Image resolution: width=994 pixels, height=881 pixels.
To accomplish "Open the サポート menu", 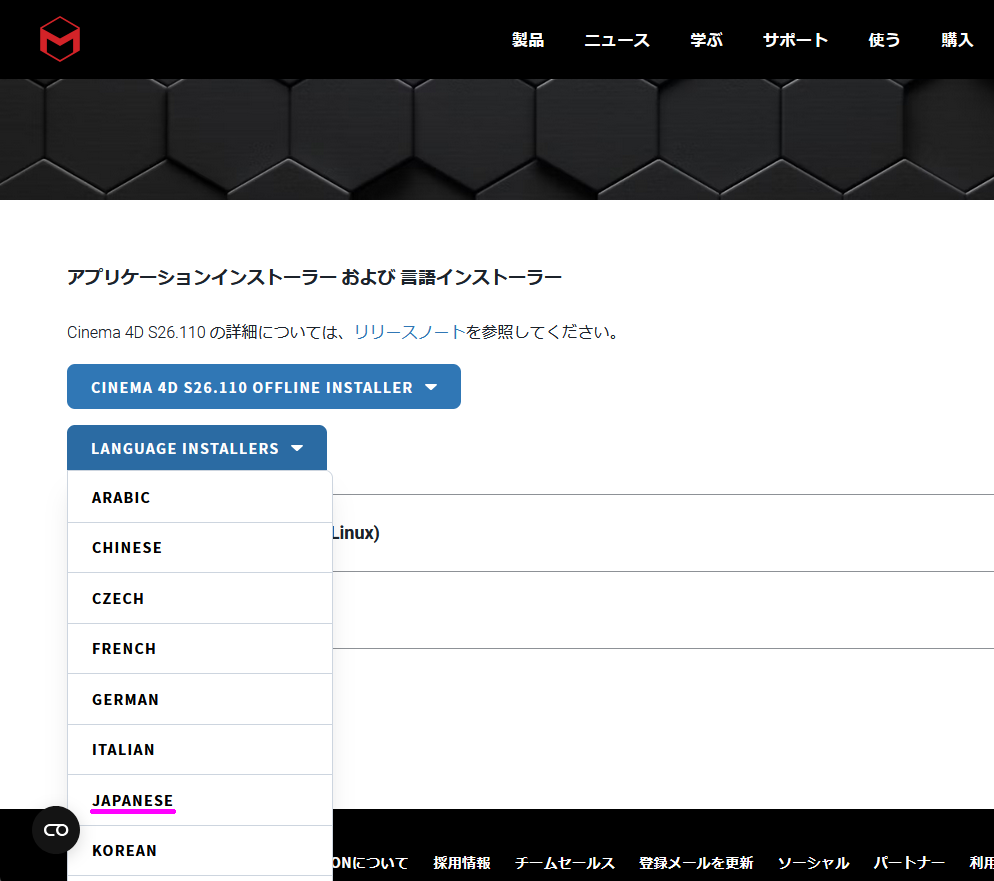I will (796, 40).
